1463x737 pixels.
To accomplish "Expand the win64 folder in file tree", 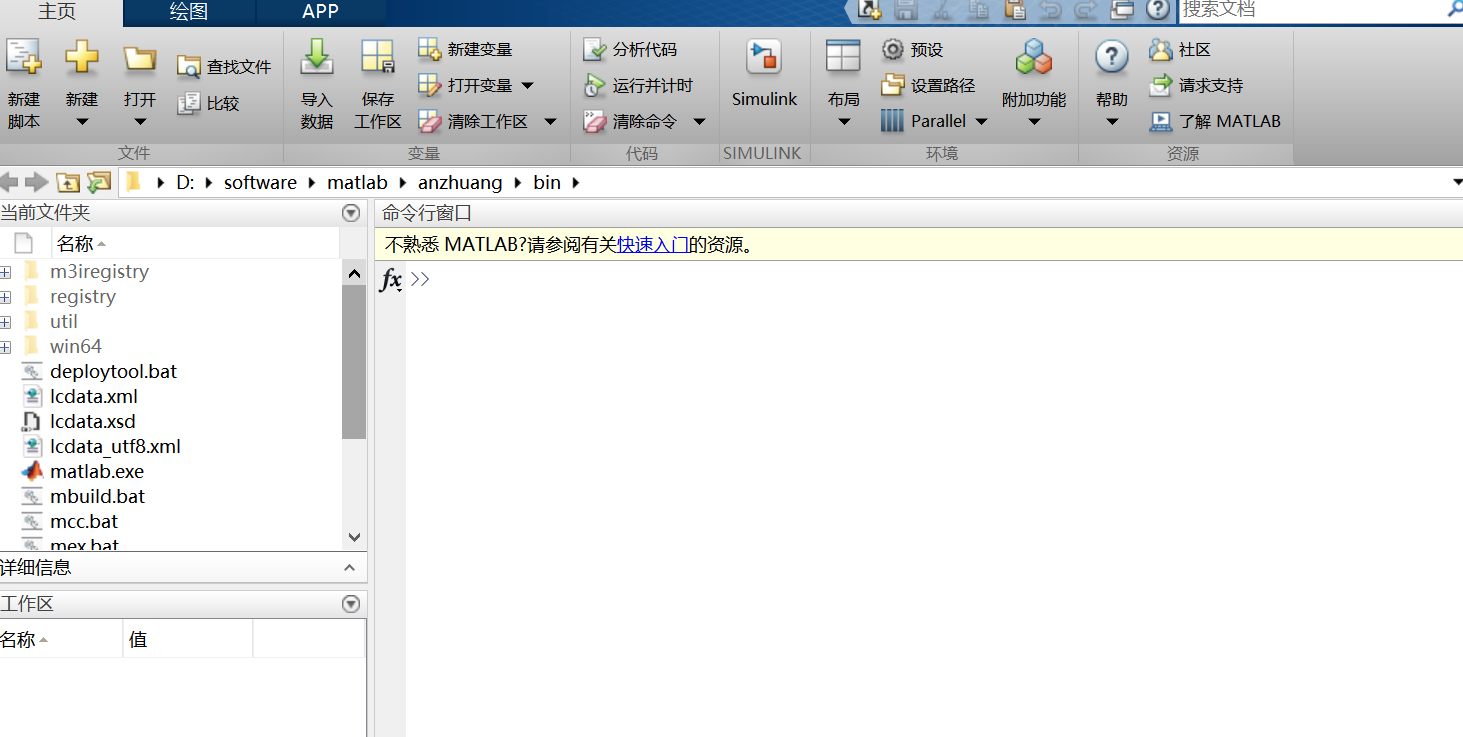I will click(6, 345).
